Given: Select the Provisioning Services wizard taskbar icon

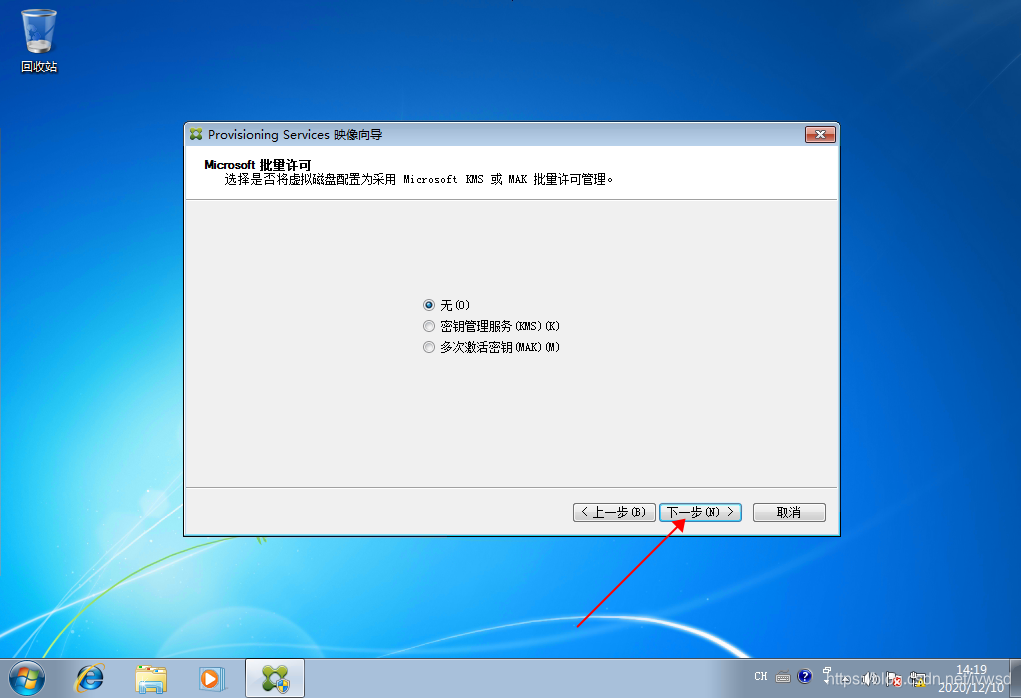Looking at the screenshot, I should (272, 678).
